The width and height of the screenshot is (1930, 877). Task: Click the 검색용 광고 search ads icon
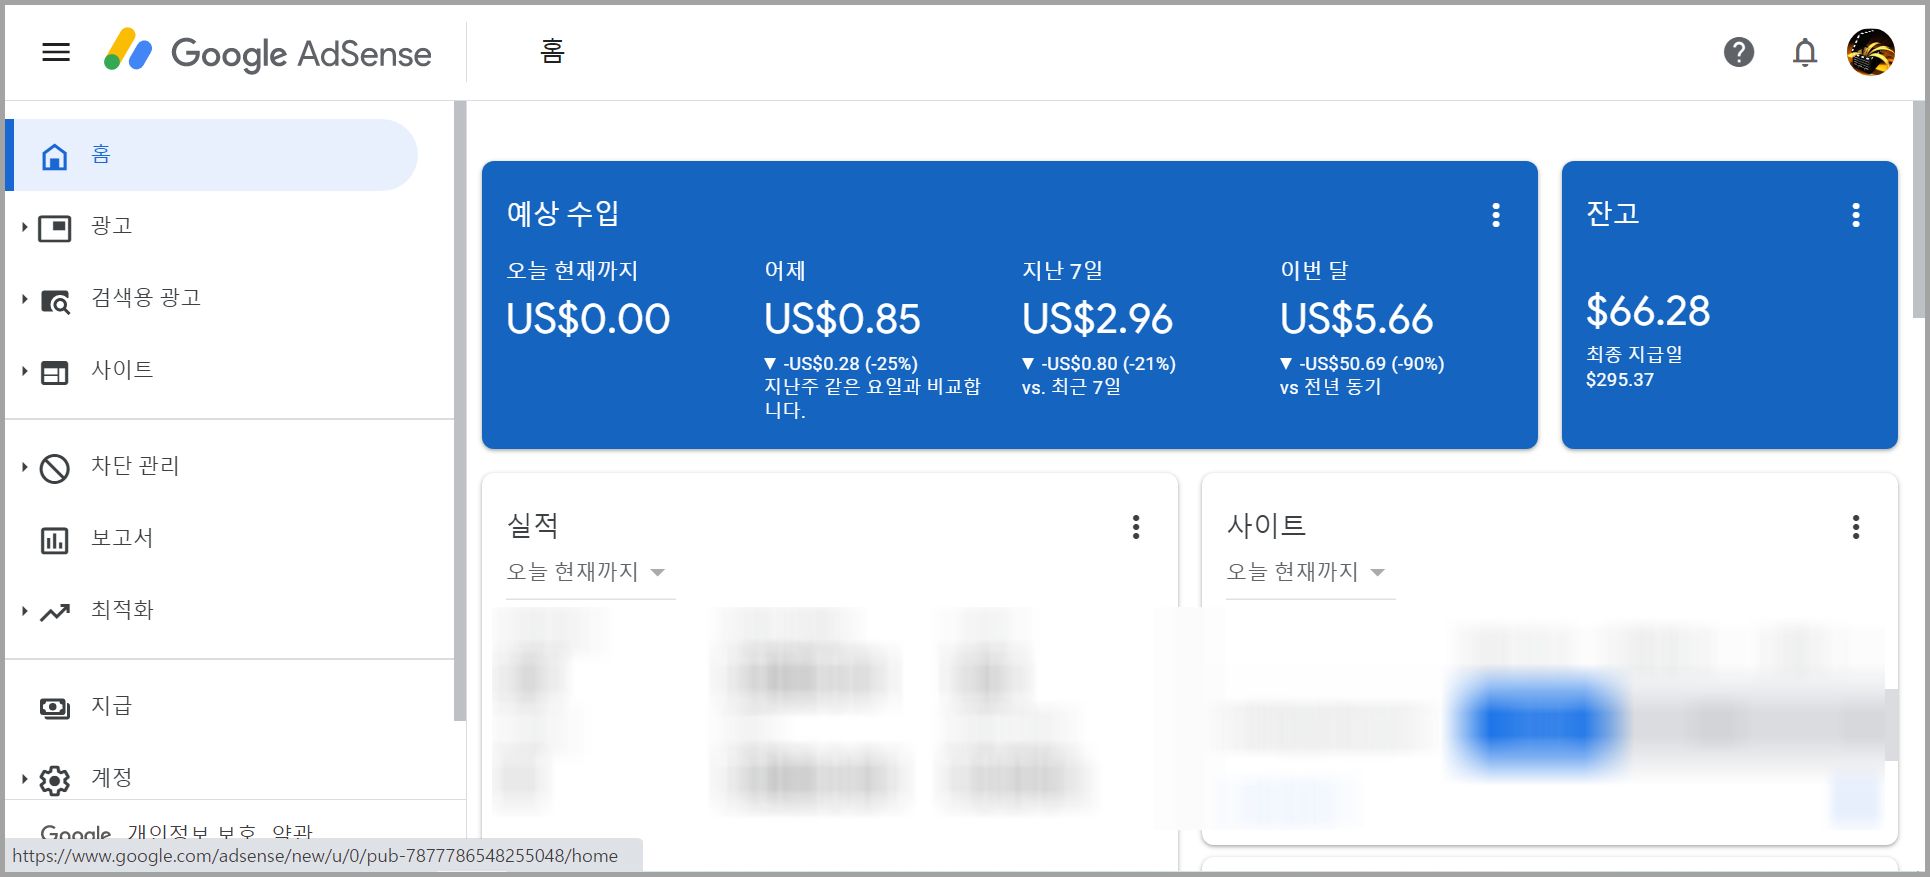click(55, 300)
